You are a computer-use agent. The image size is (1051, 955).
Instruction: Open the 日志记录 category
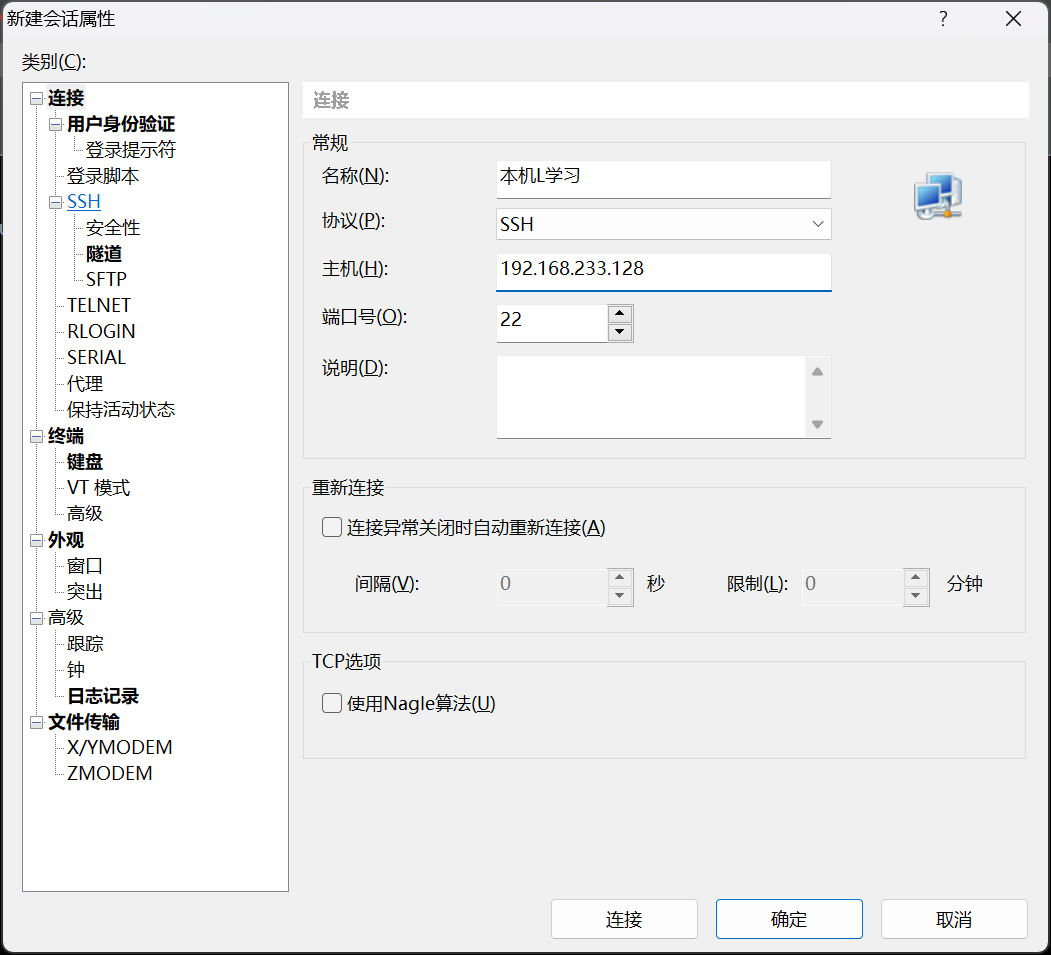coord(102,696)
